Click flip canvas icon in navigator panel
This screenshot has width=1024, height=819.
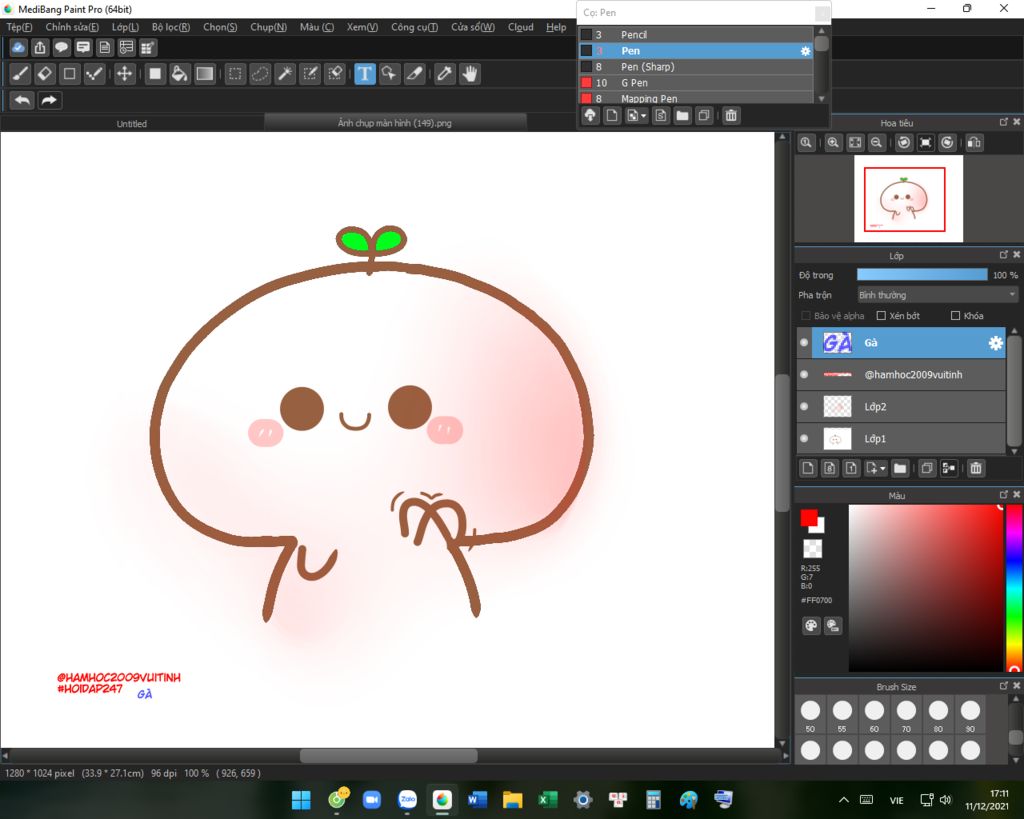pos(974,142)
